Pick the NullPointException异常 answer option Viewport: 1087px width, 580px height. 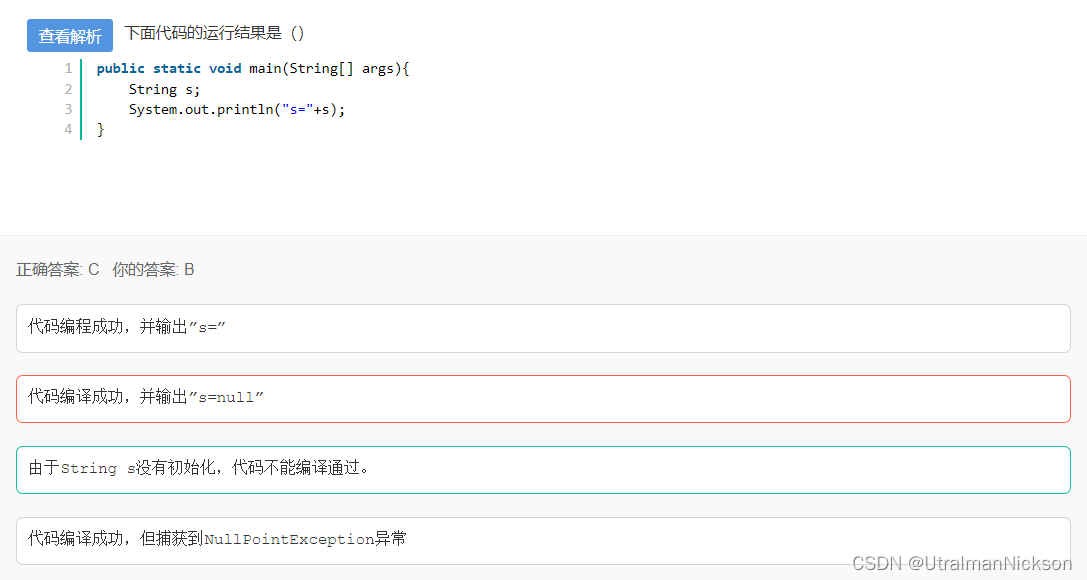544,541
